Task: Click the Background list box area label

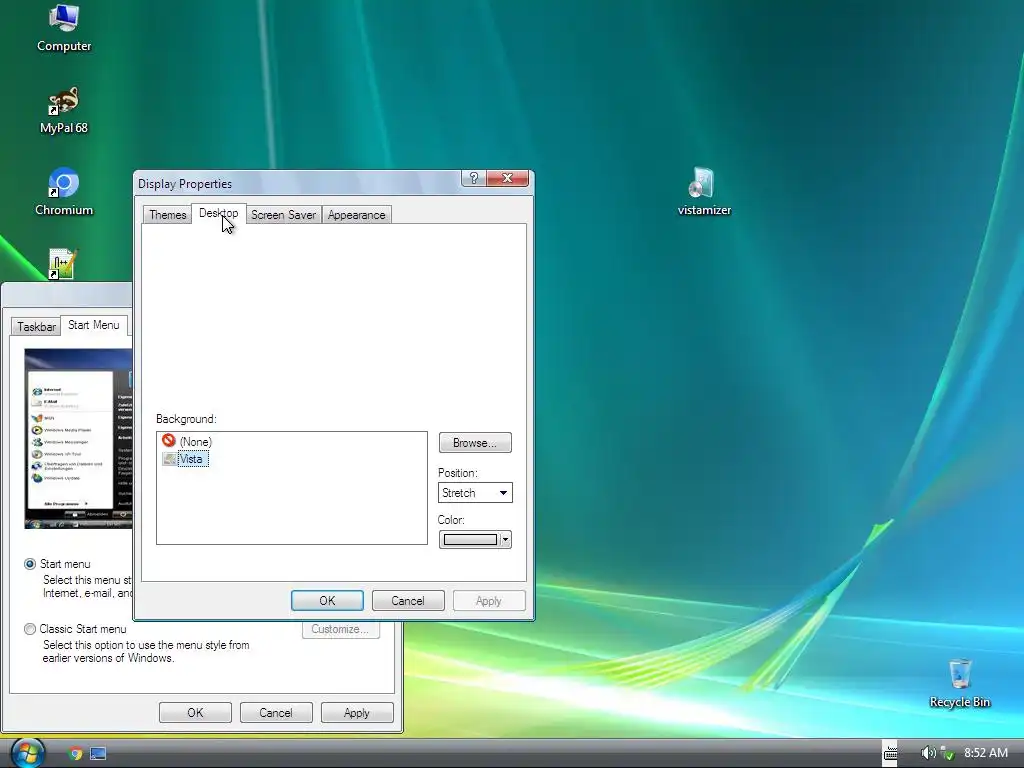Action: click(x=186, y=419)
